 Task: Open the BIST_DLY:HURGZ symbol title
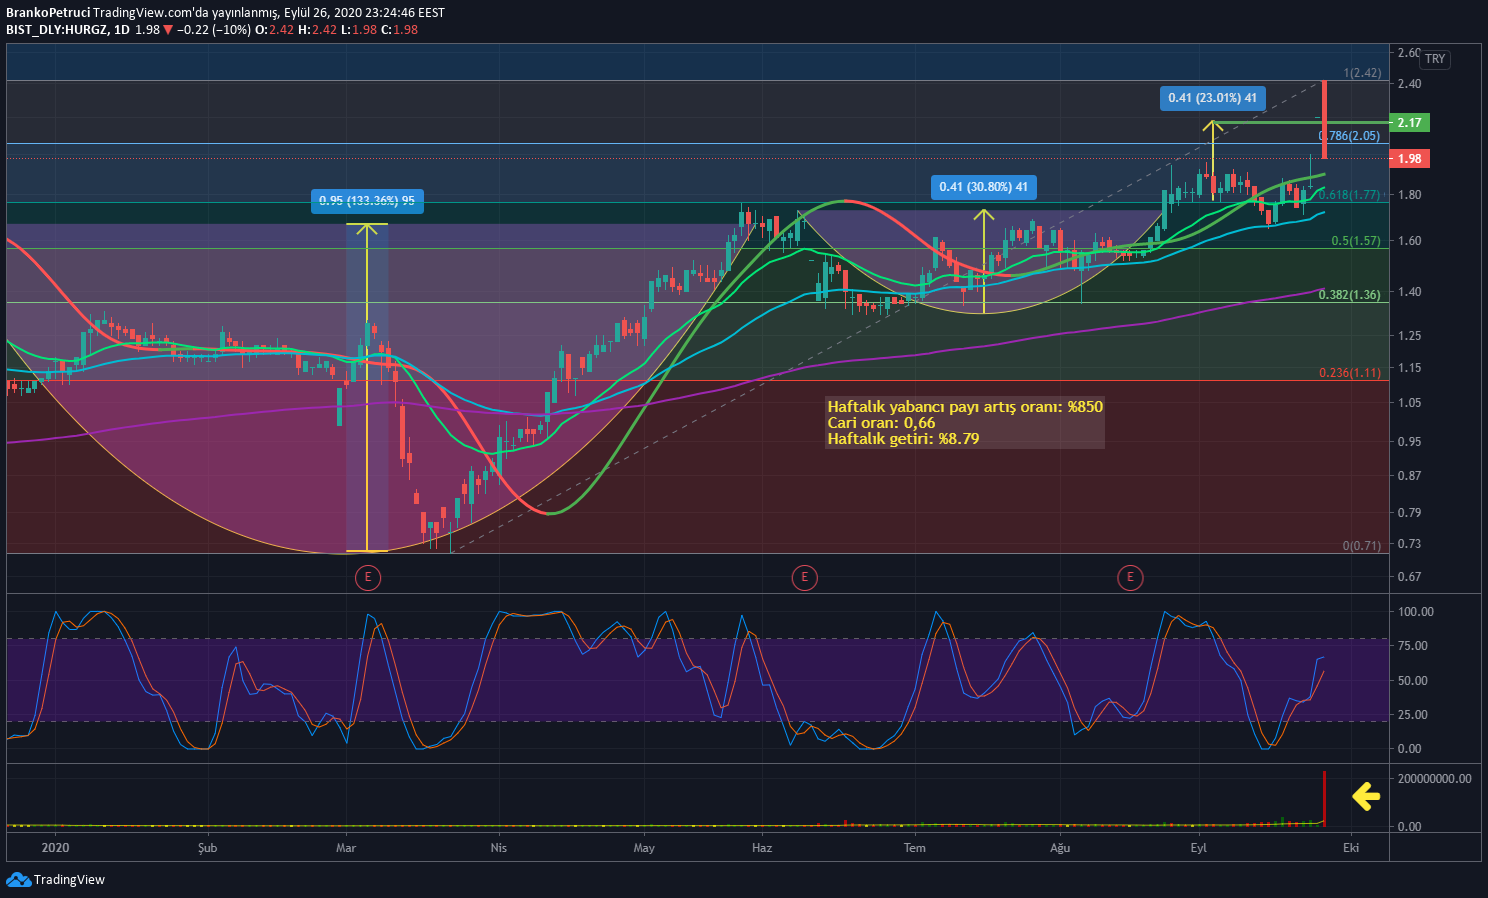57,30
